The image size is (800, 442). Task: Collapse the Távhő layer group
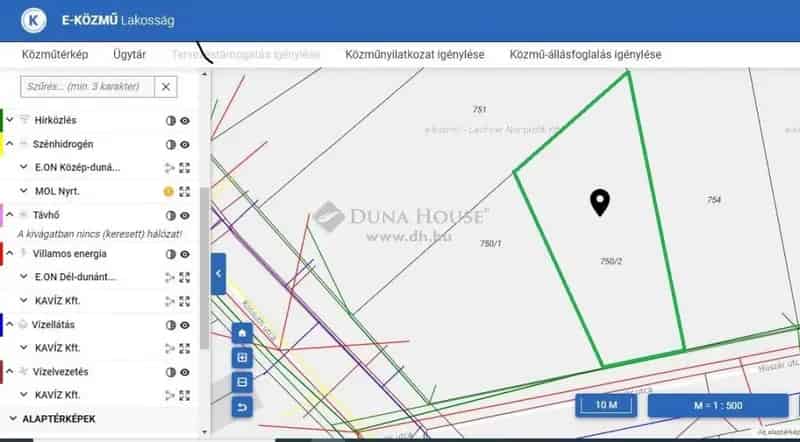pyautogui.click(x=10, y=215)
